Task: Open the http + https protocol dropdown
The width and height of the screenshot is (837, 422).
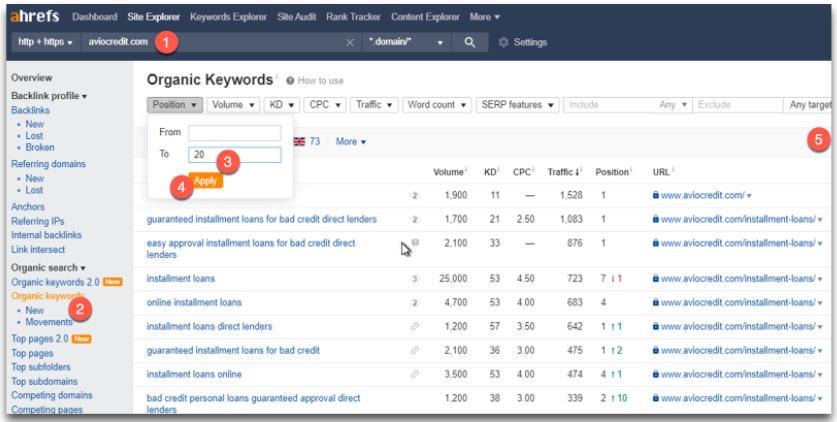Action: point(46,42)
